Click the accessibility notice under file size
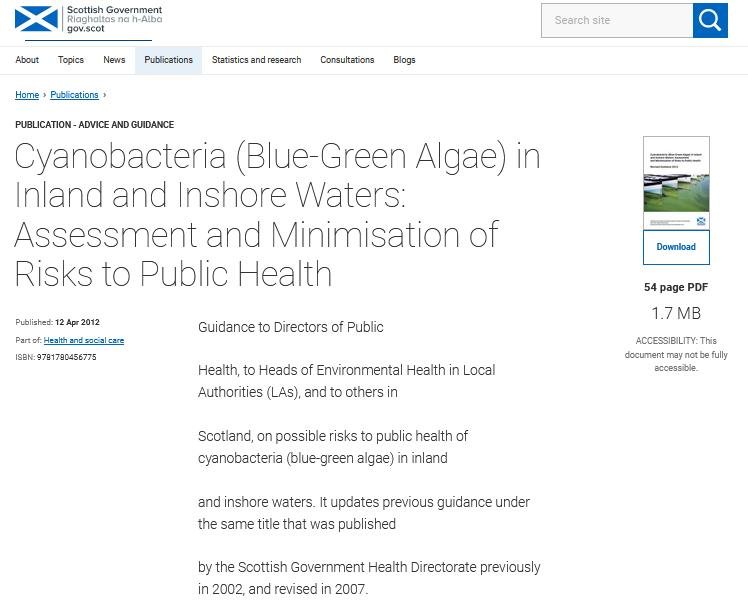The width and height of the screenshot is (748, 611). click(676, 354)
